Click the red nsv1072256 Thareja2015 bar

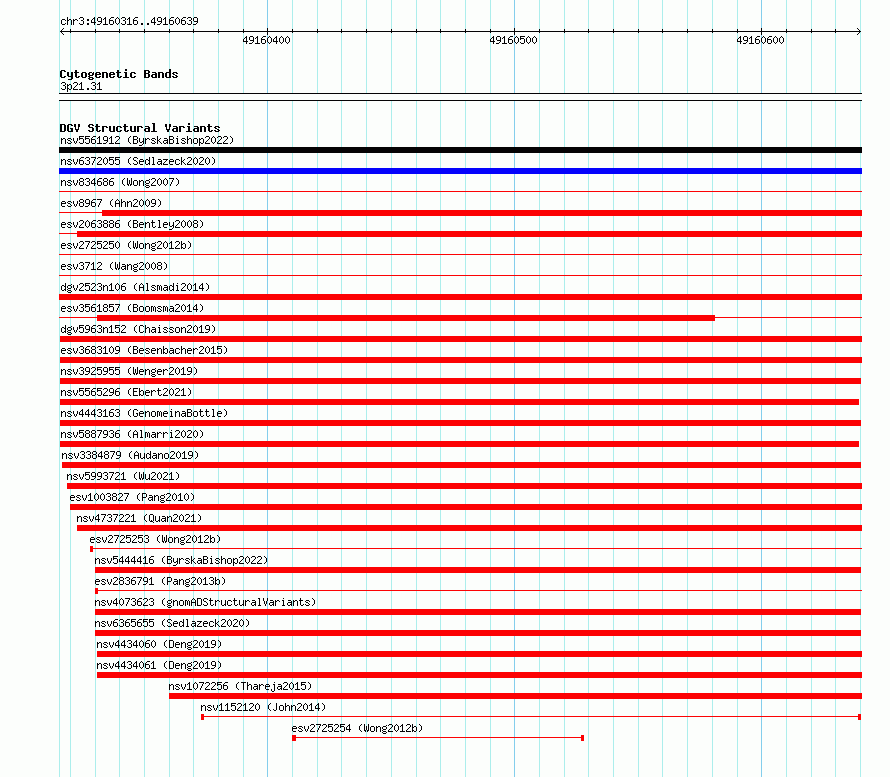pos(515,696)
